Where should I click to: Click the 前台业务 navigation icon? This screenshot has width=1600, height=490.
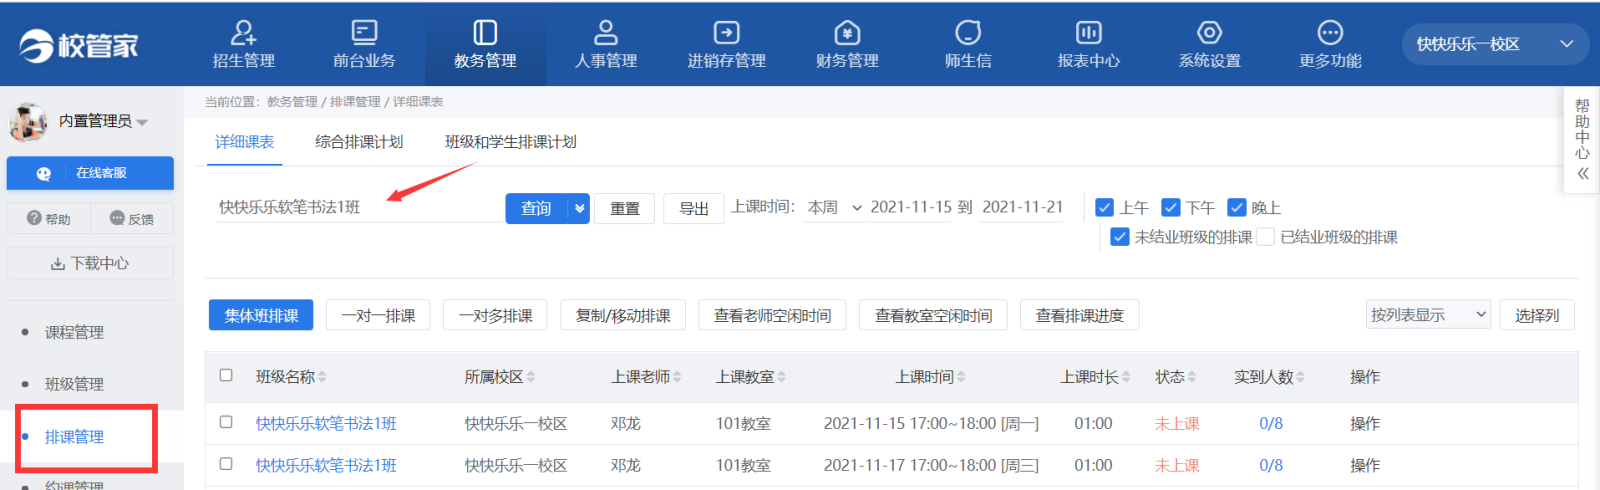[x=364, y=33]
